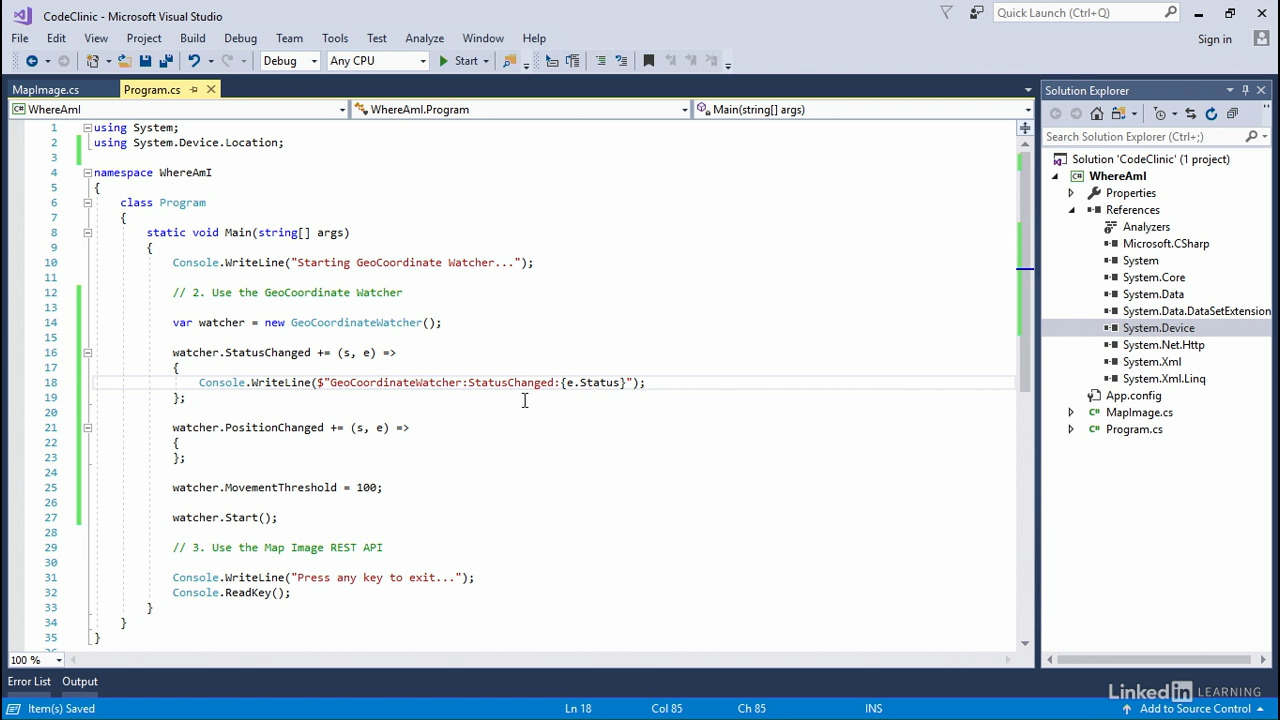Image resolution: width=1280 pixels, height=720 pixels.
Task: Comment out selected lines via toolbar icon
Action: pyautogui.click(x=600, y=61)
